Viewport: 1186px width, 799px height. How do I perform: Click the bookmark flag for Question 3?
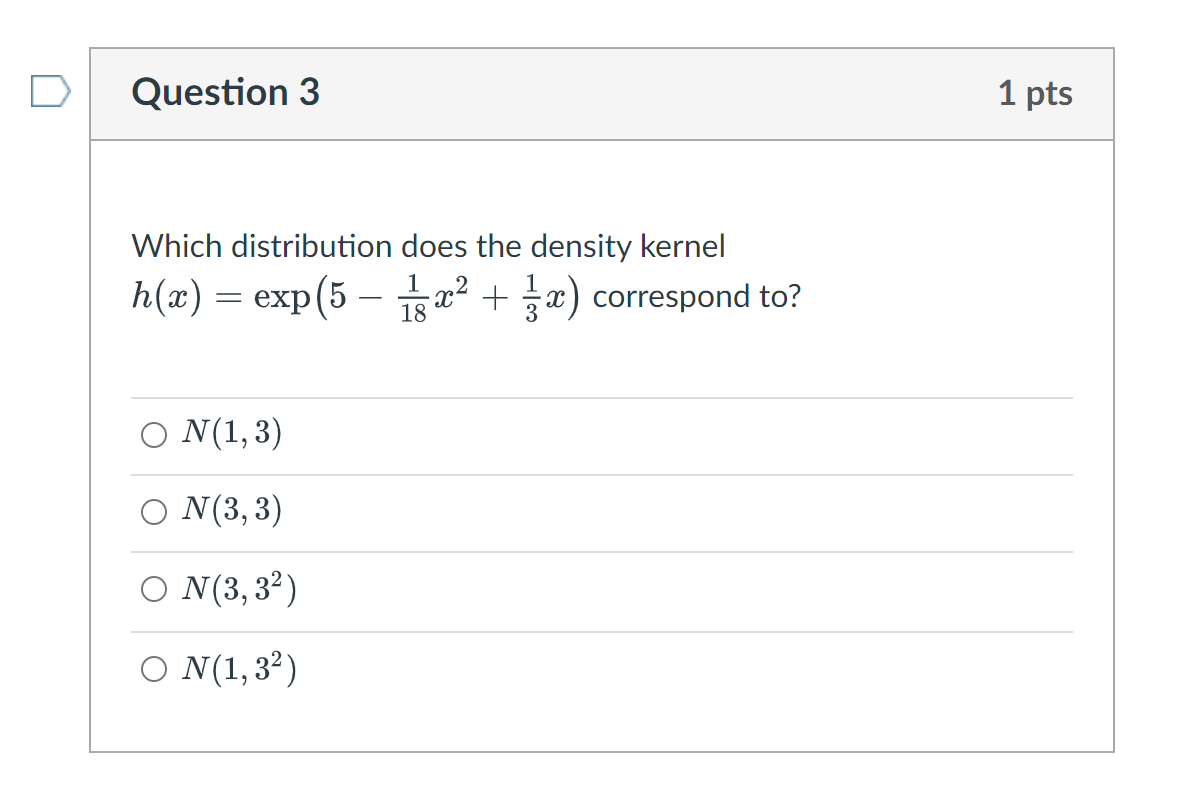click(48, 91)
